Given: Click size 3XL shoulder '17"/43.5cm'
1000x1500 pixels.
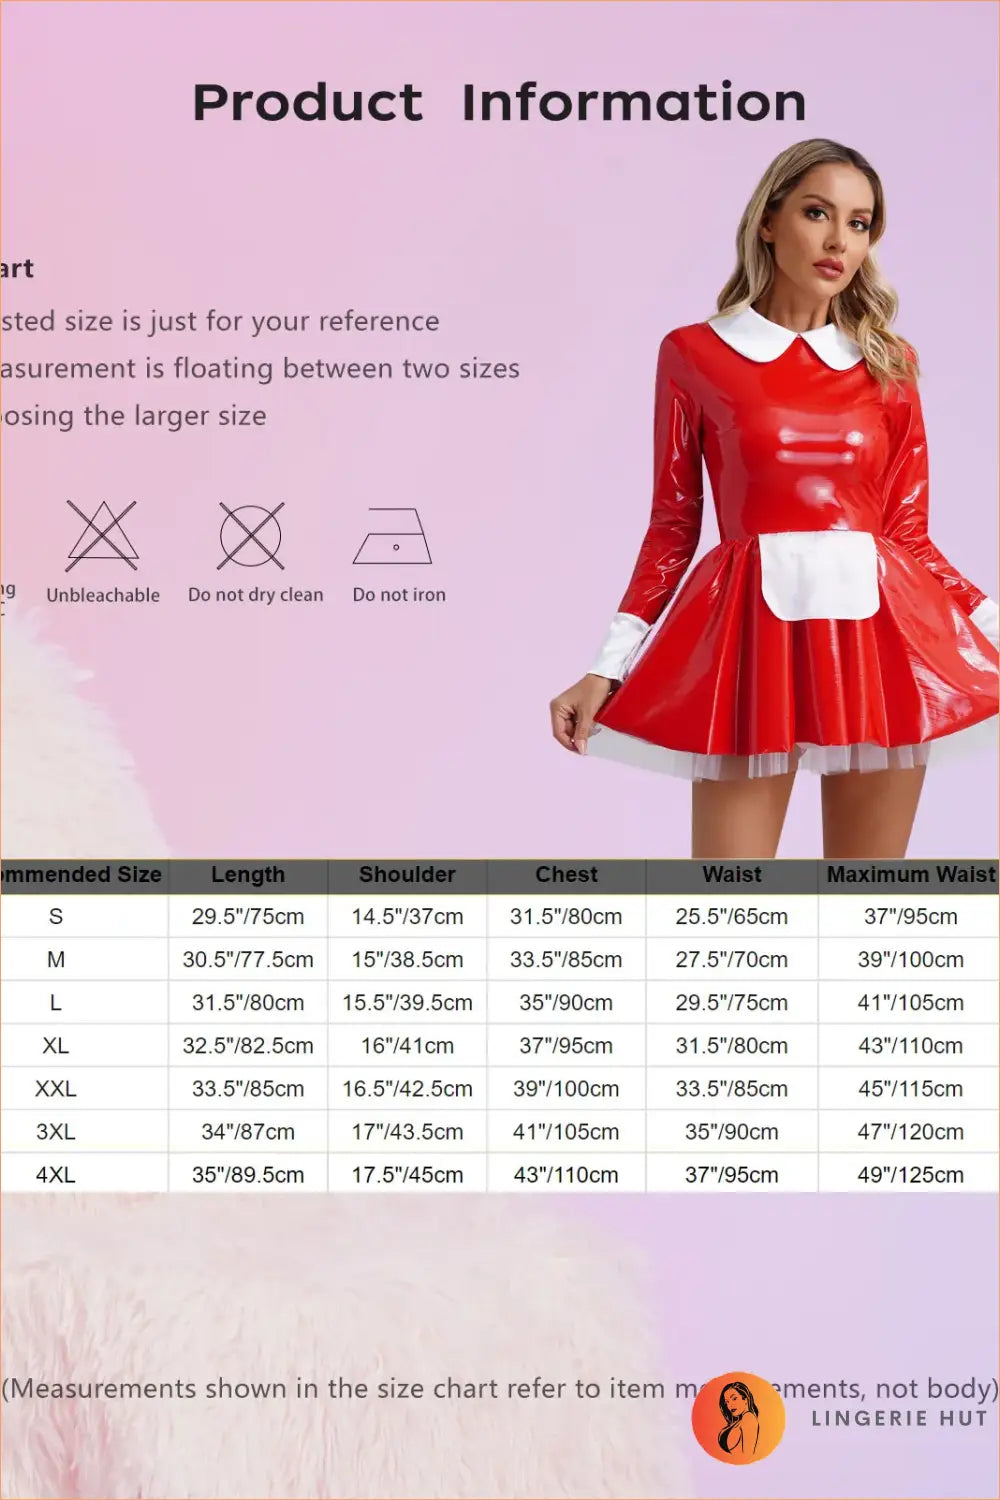Looking at the screenshot, I should point(407,1131).
